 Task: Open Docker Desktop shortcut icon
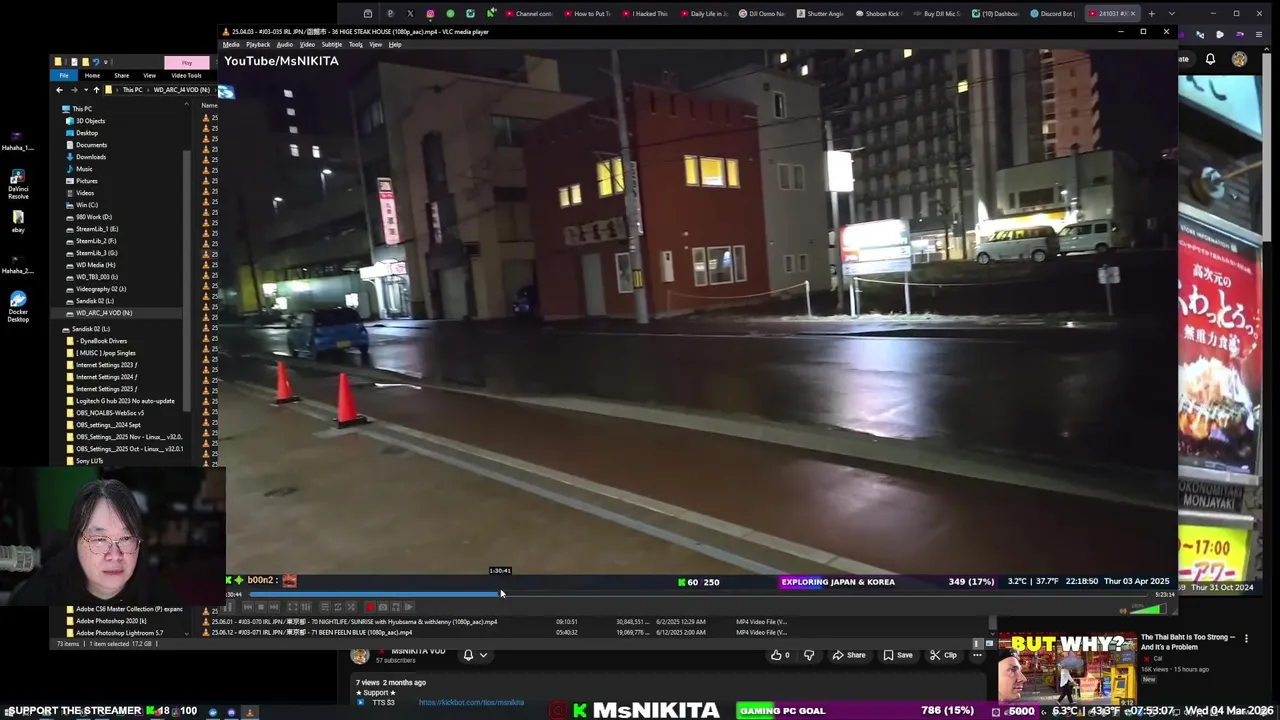[x=17, y=305]
